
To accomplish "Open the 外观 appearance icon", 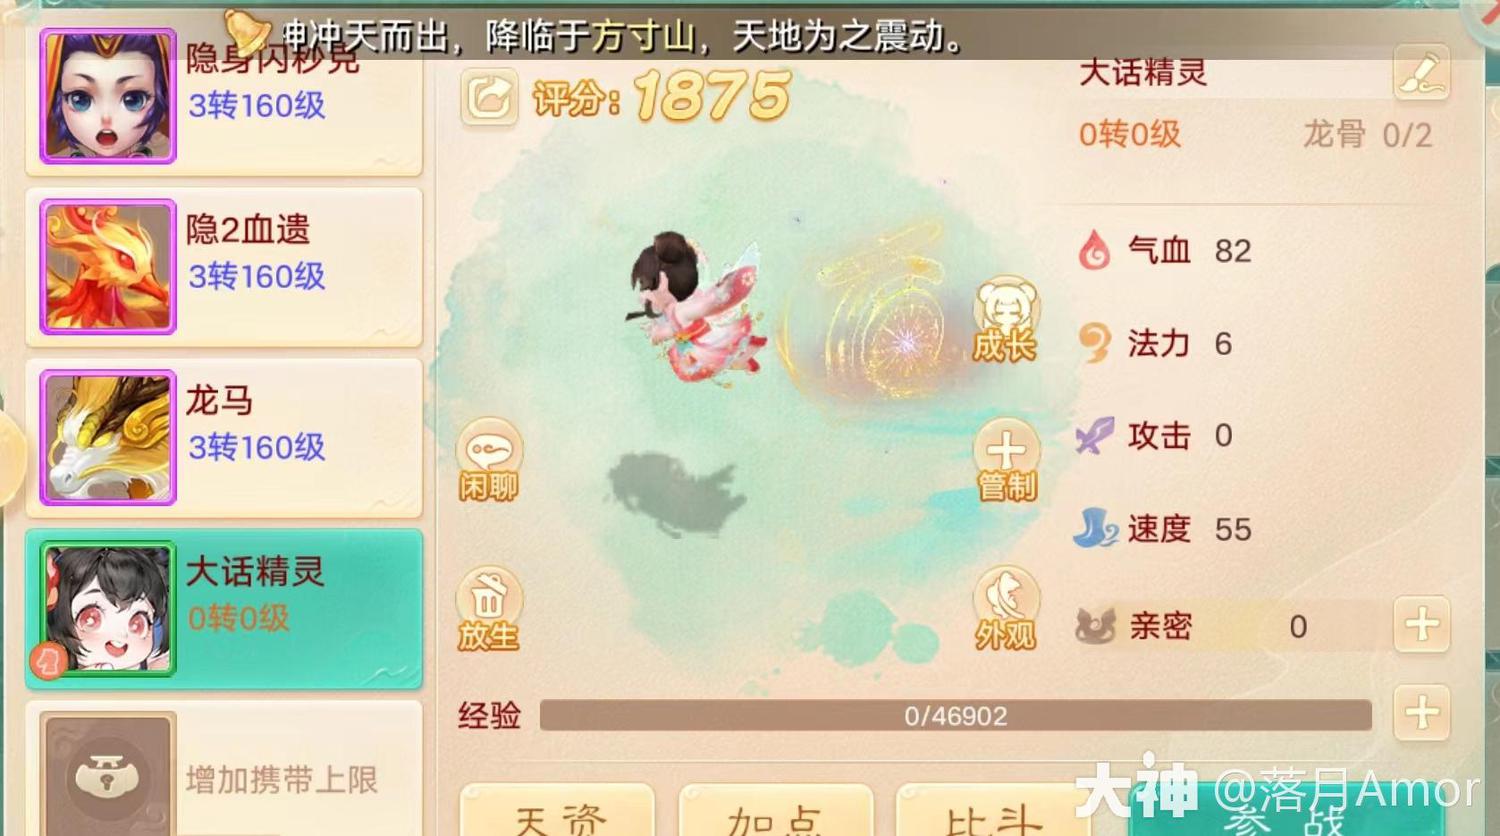I will coord(1007,609).
